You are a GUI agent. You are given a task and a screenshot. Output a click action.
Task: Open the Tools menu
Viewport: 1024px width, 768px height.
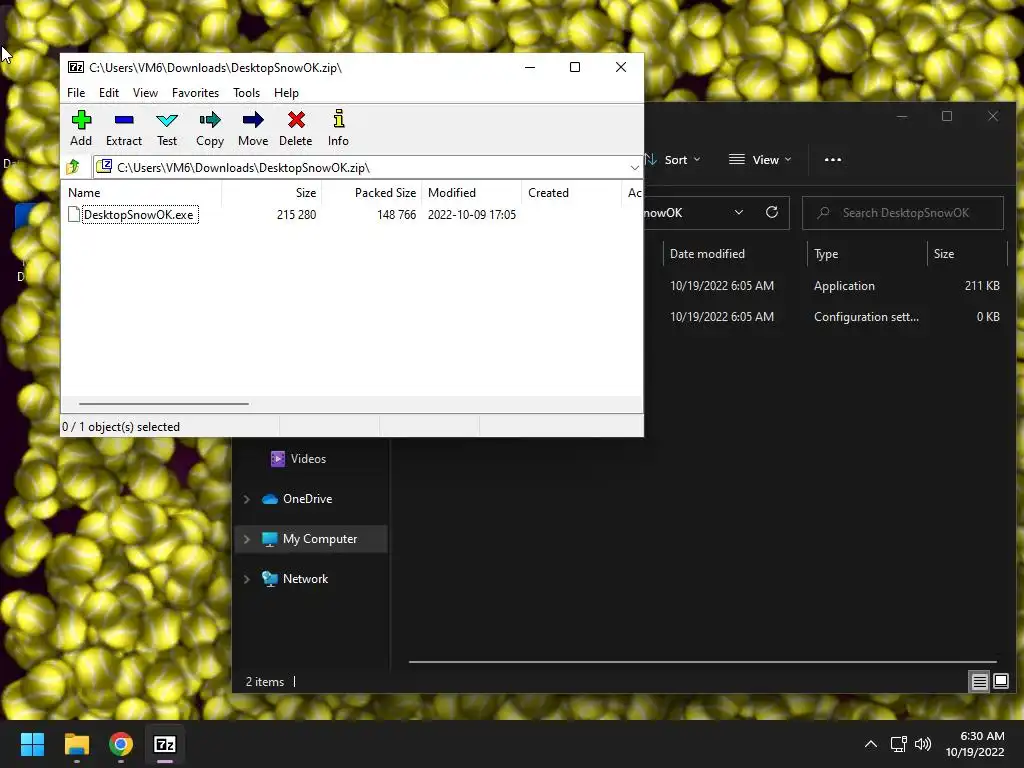coord(246,93)
